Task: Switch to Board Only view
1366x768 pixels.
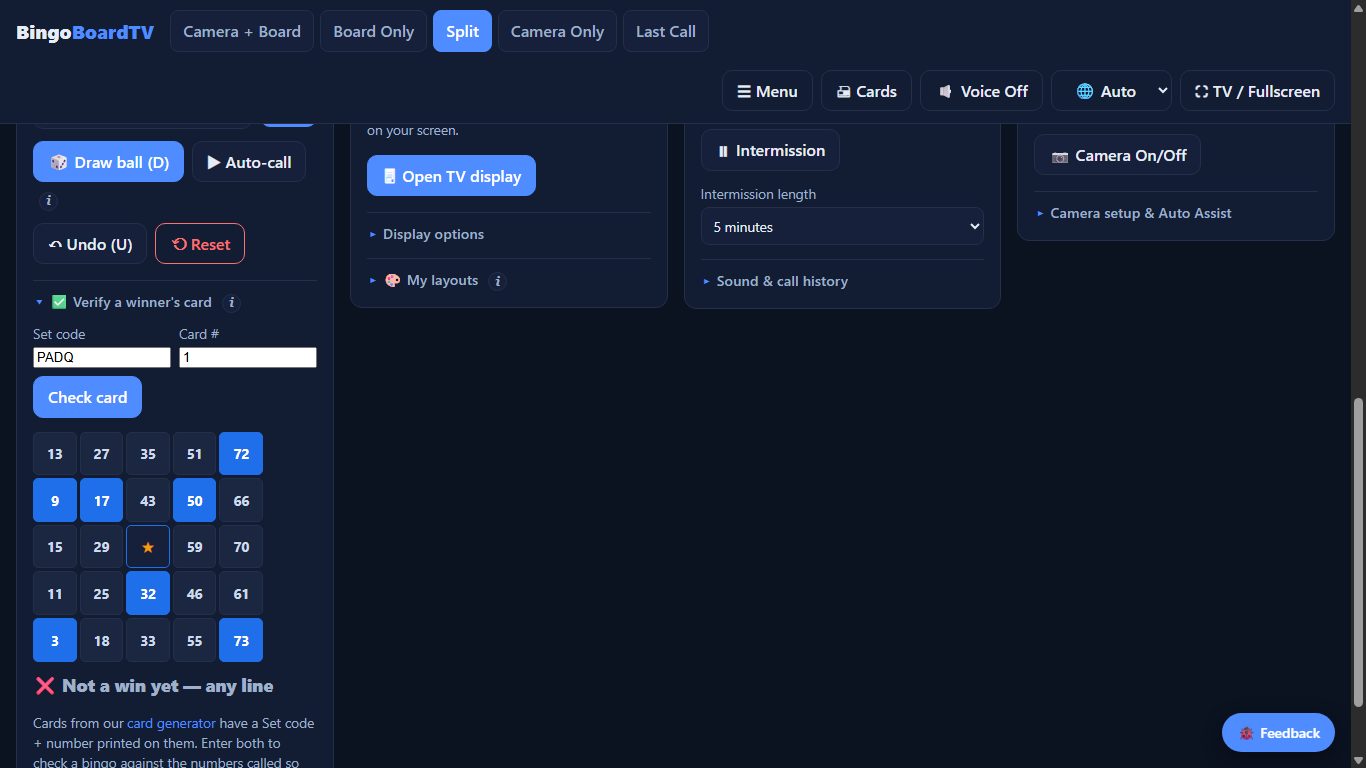Action: pos(373,31)
